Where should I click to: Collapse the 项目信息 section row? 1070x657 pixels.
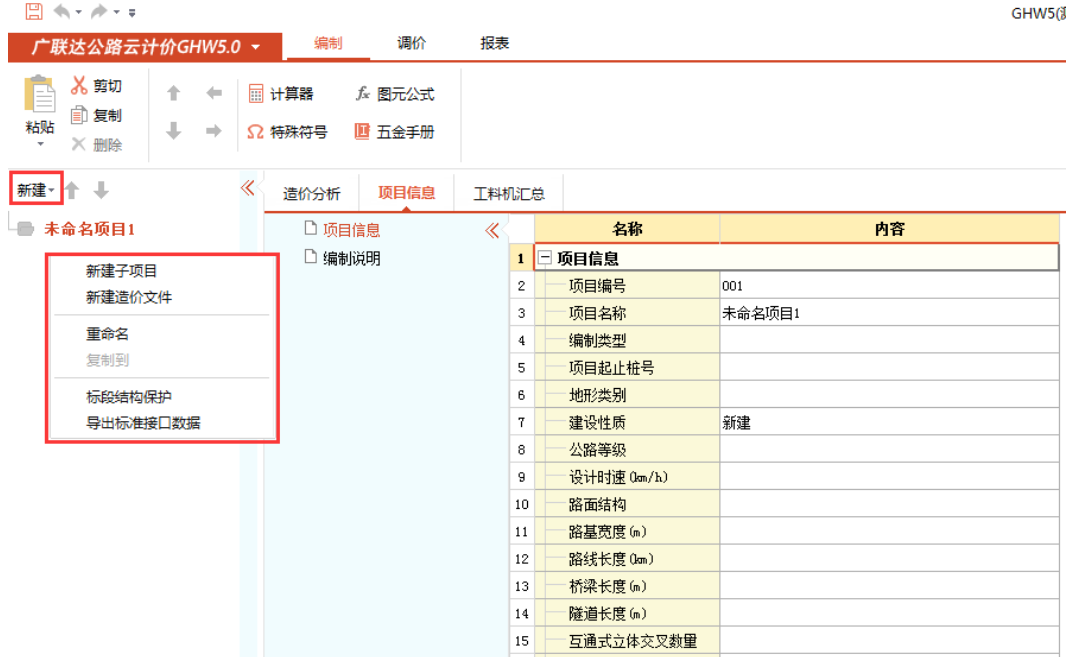(545, 258)
